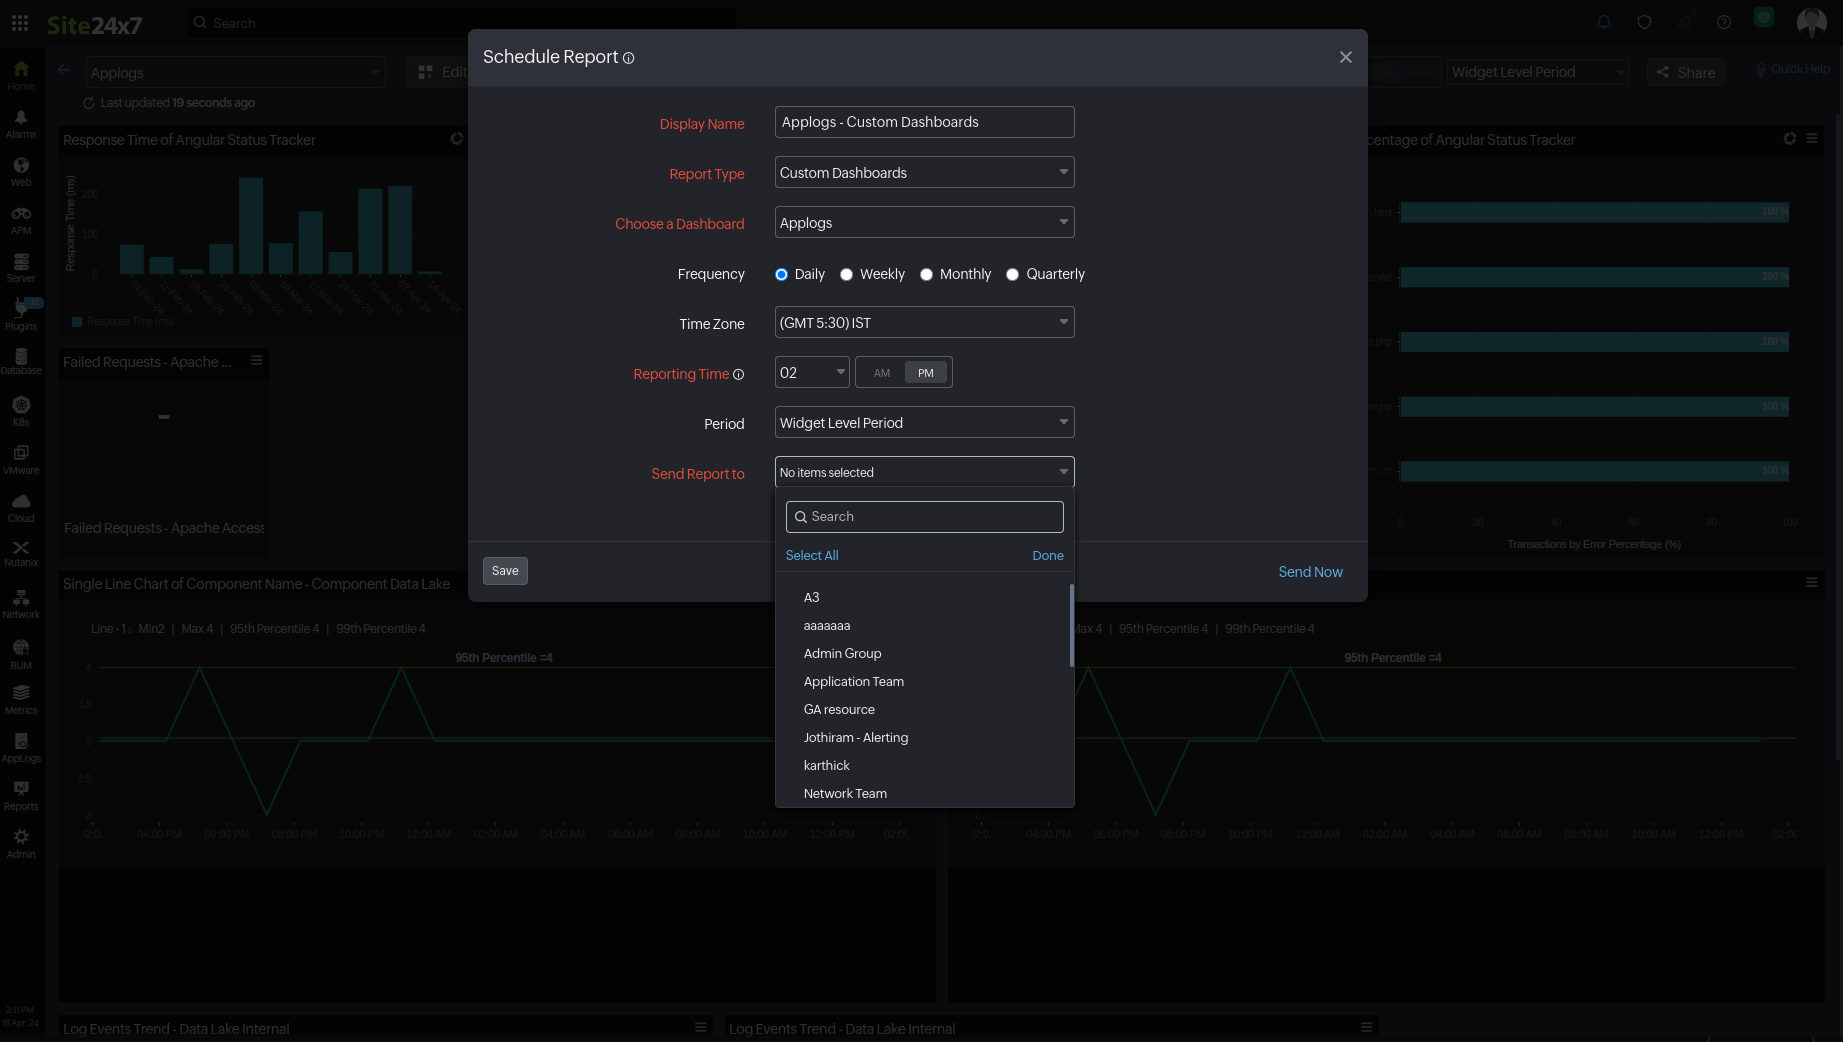Select the Weekly frequency radio button

(x=846, y=275)
